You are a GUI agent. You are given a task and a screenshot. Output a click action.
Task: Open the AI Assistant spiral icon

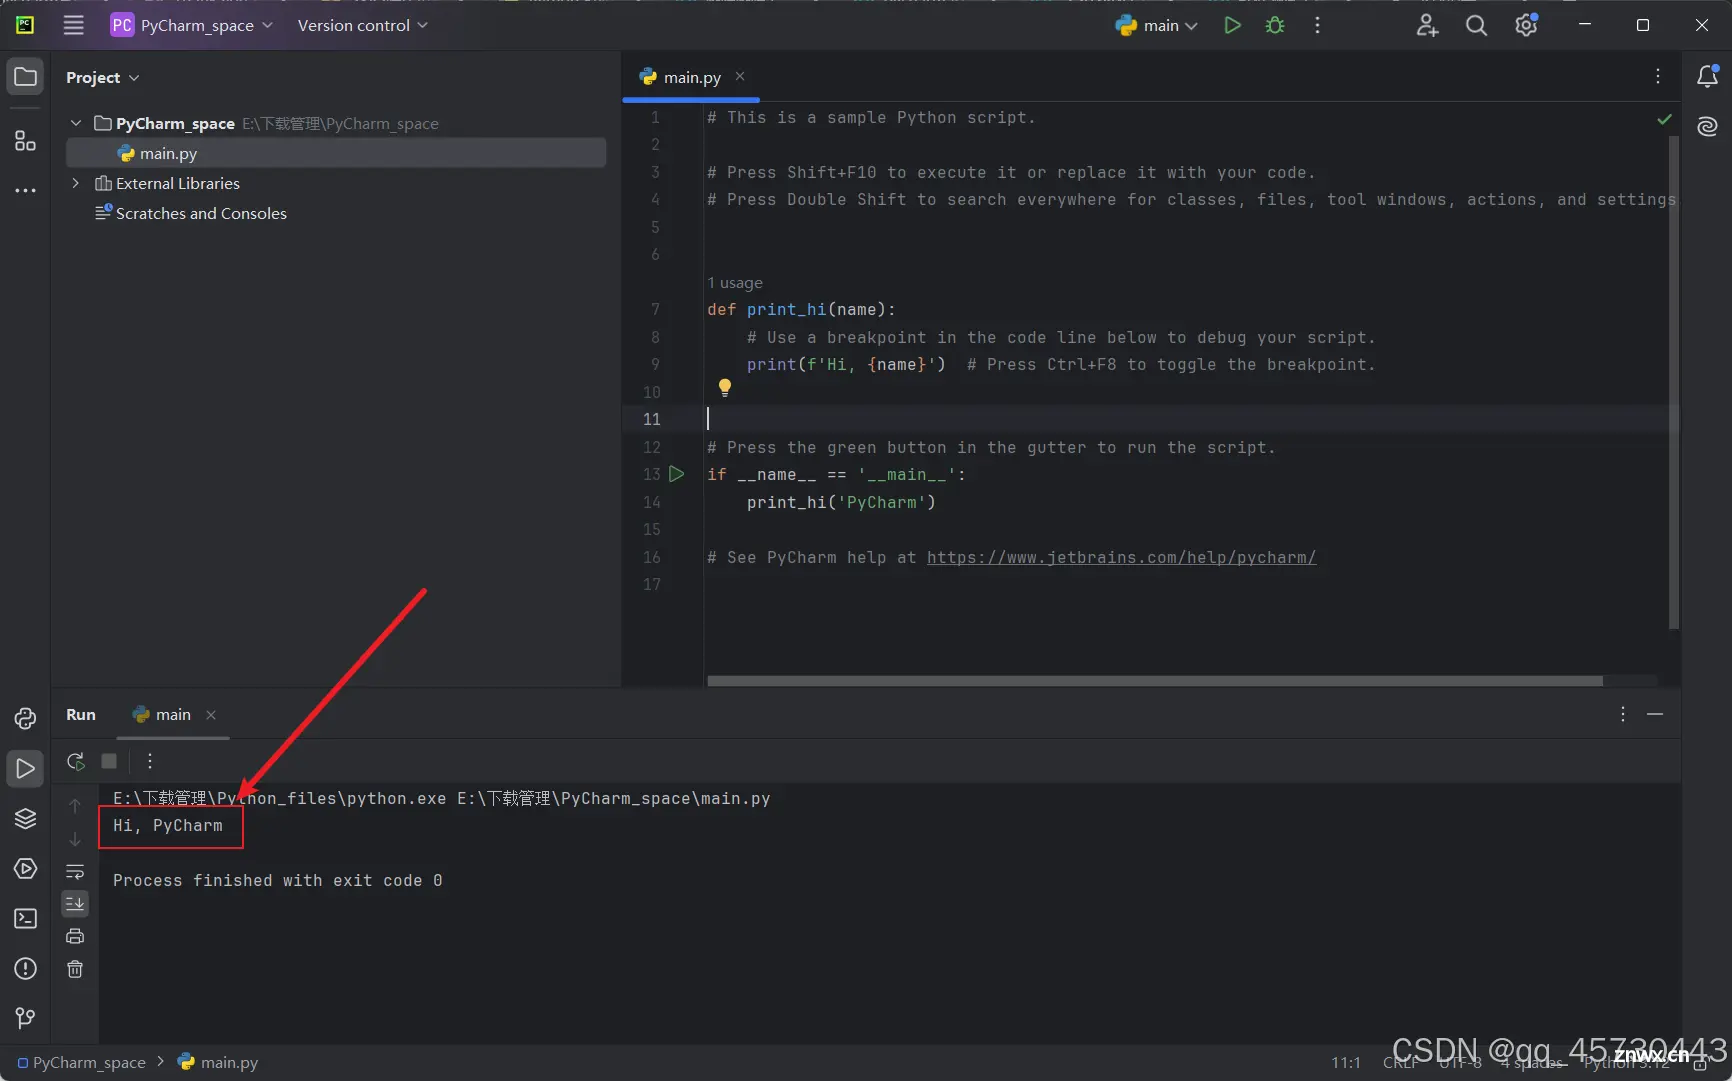(x=1707, y=126)
